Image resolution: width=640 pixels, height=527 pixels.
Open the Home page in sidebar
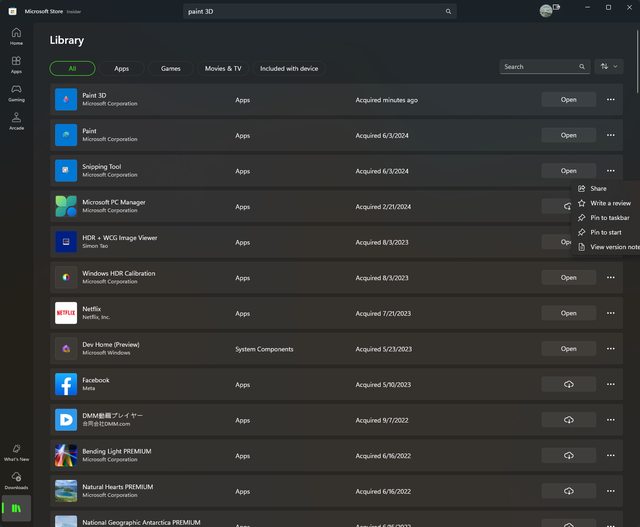click(16, 36)
